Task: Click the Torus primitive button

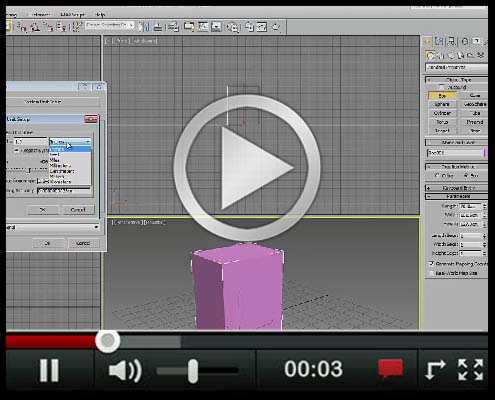Action: [x=442, y=122]
